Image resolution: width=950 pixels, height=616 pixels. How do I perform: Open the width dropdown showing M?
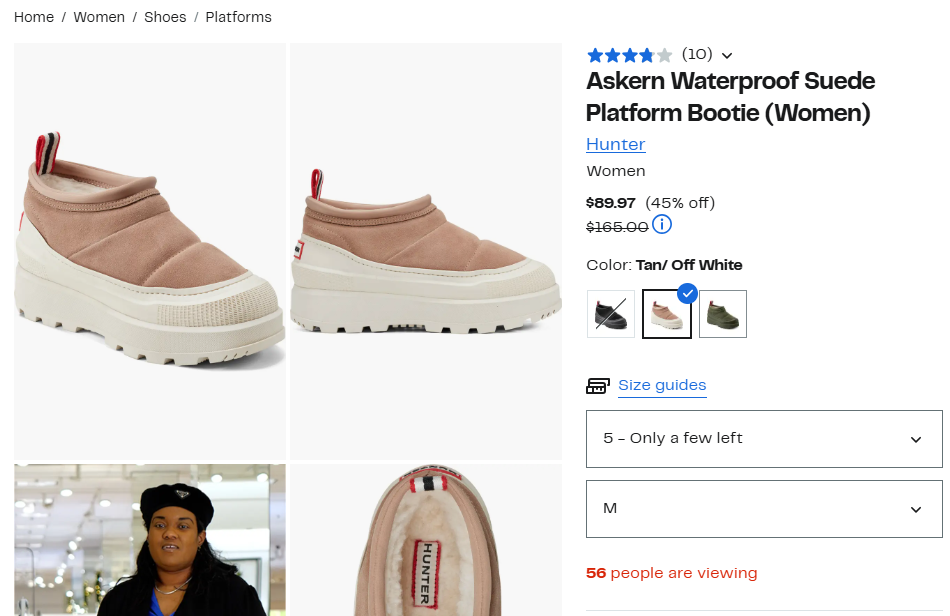coord(763,509)
